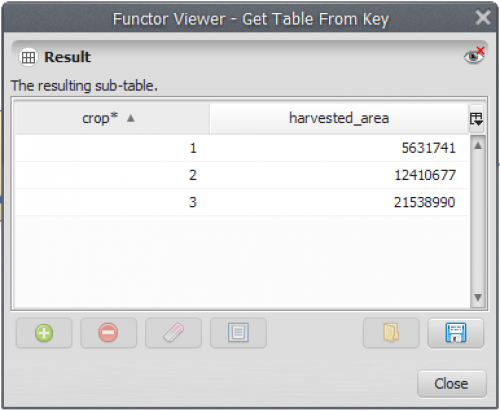
Task: Toggle sort arrow on crop column
Action: coord(131,118)
